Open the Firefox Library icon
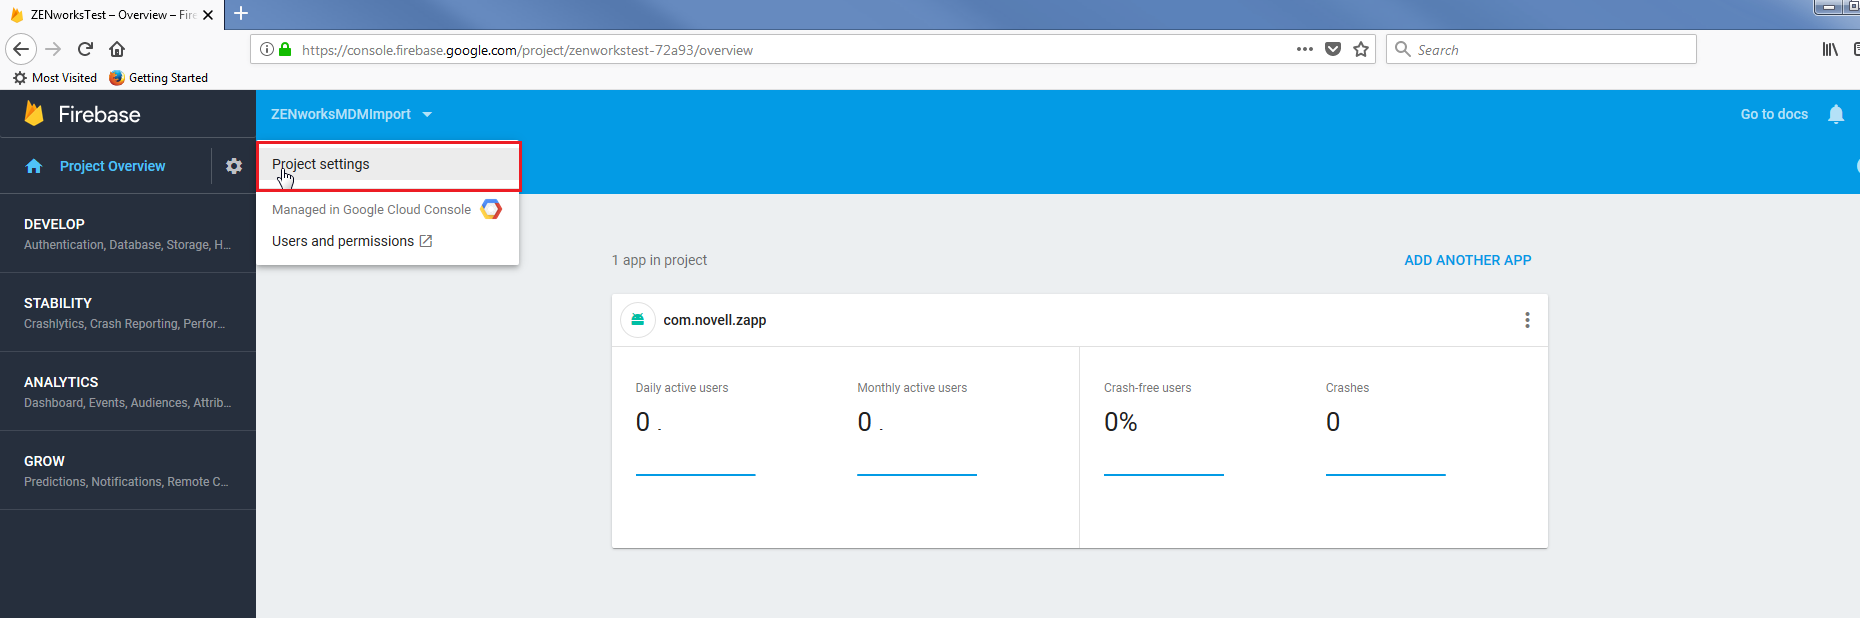 pos(1830,49)
